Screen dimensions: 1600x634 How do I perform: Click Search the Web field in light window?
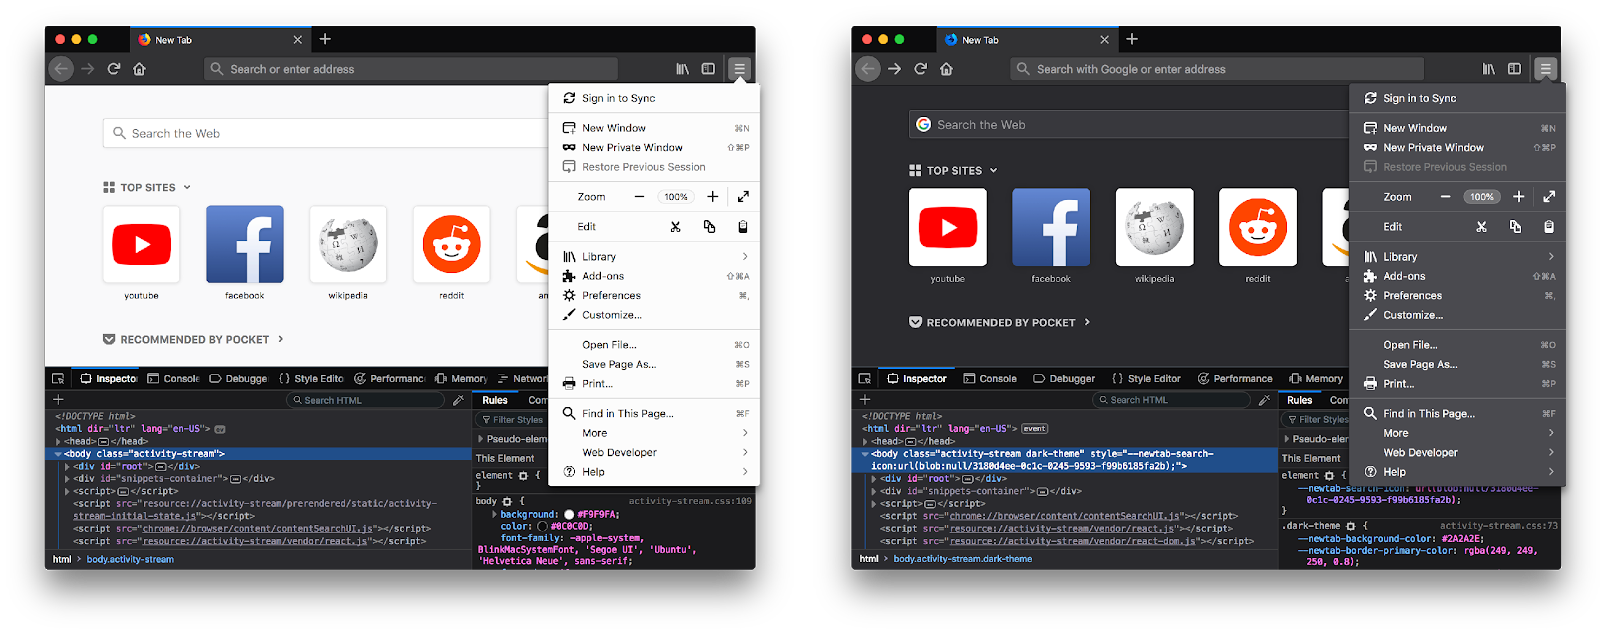point(325,133)
